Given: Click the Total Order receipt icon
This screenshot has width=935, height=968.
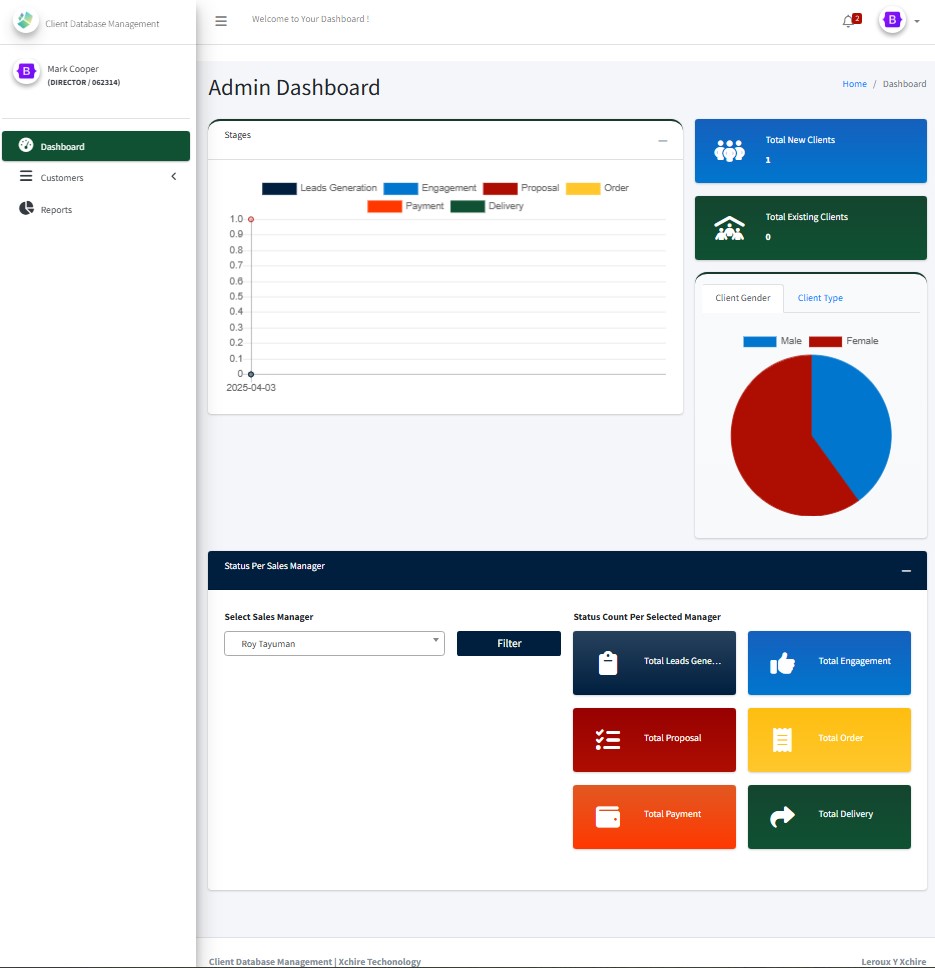Looking at the screenshot, I should [x=782, y=740].
